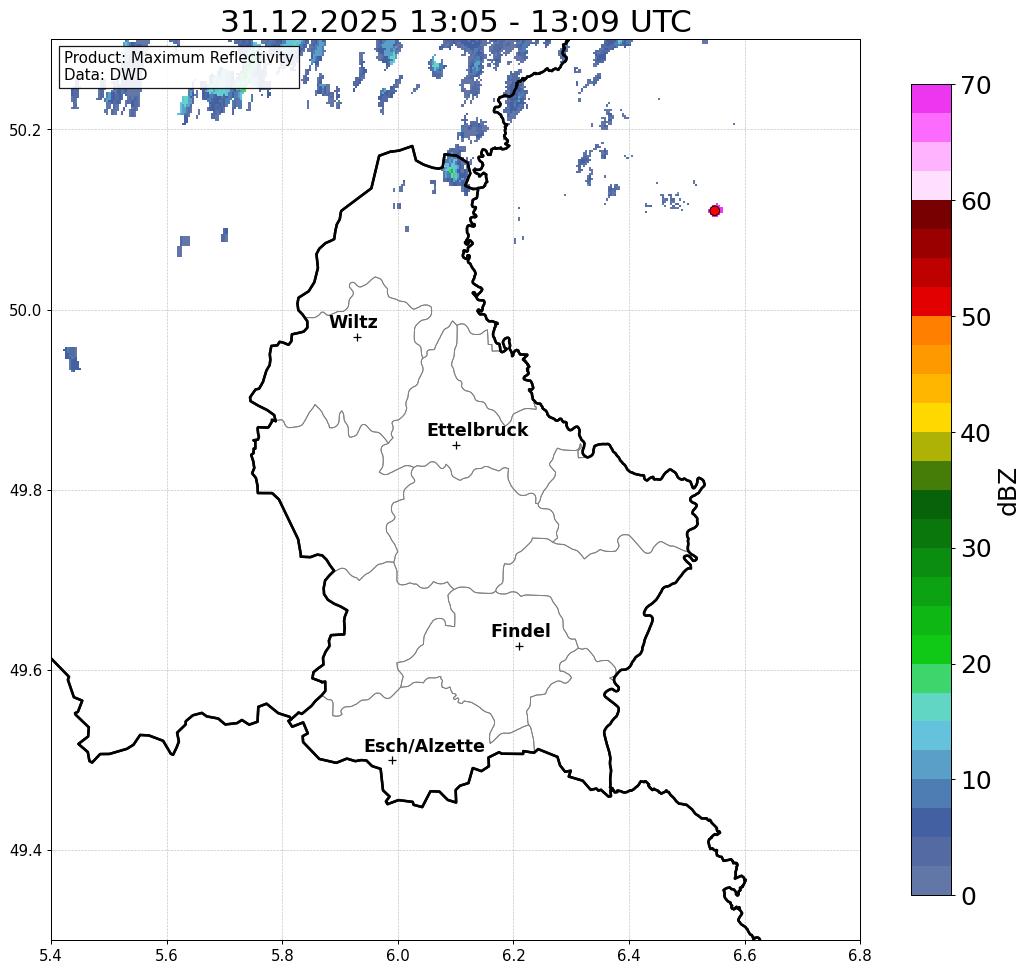The image size is (1029, 973).
Task: Pick the bright red swatch just above 50 dBZ
Action: pyautogui.click(x=931, y=302)
